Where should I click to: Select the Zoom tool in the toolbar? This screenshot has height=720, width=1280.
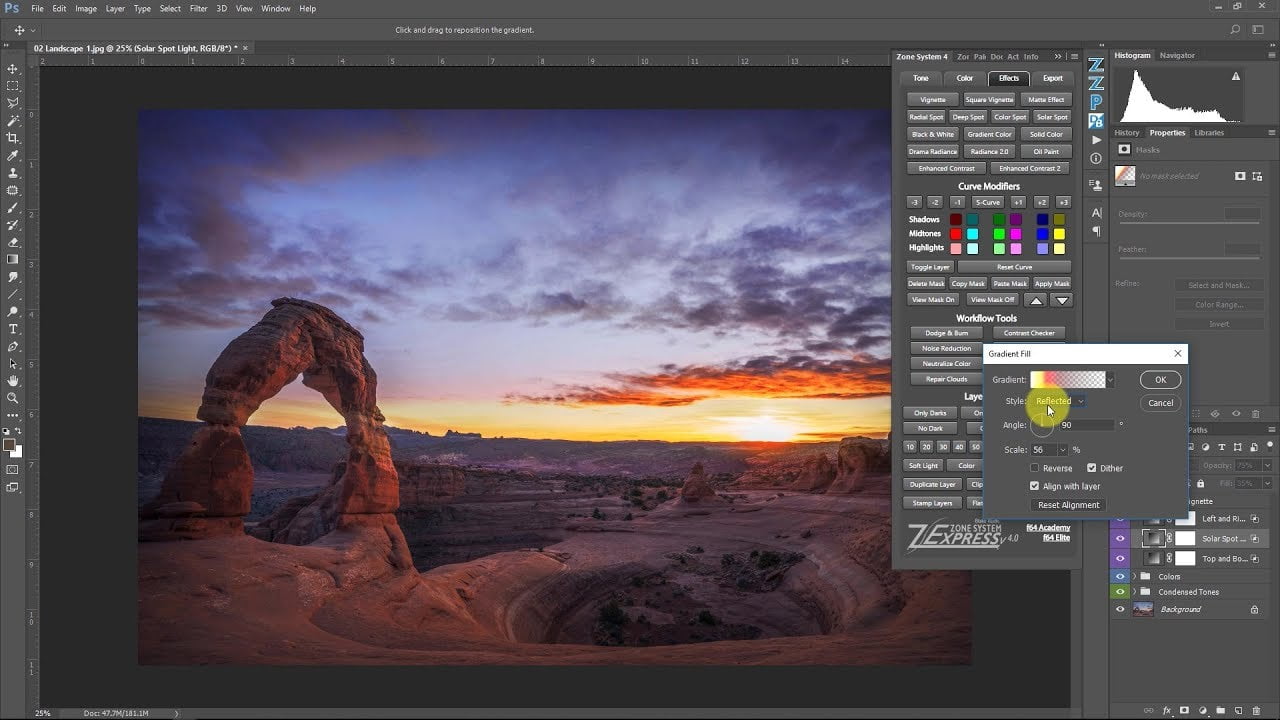coord(13,398)
